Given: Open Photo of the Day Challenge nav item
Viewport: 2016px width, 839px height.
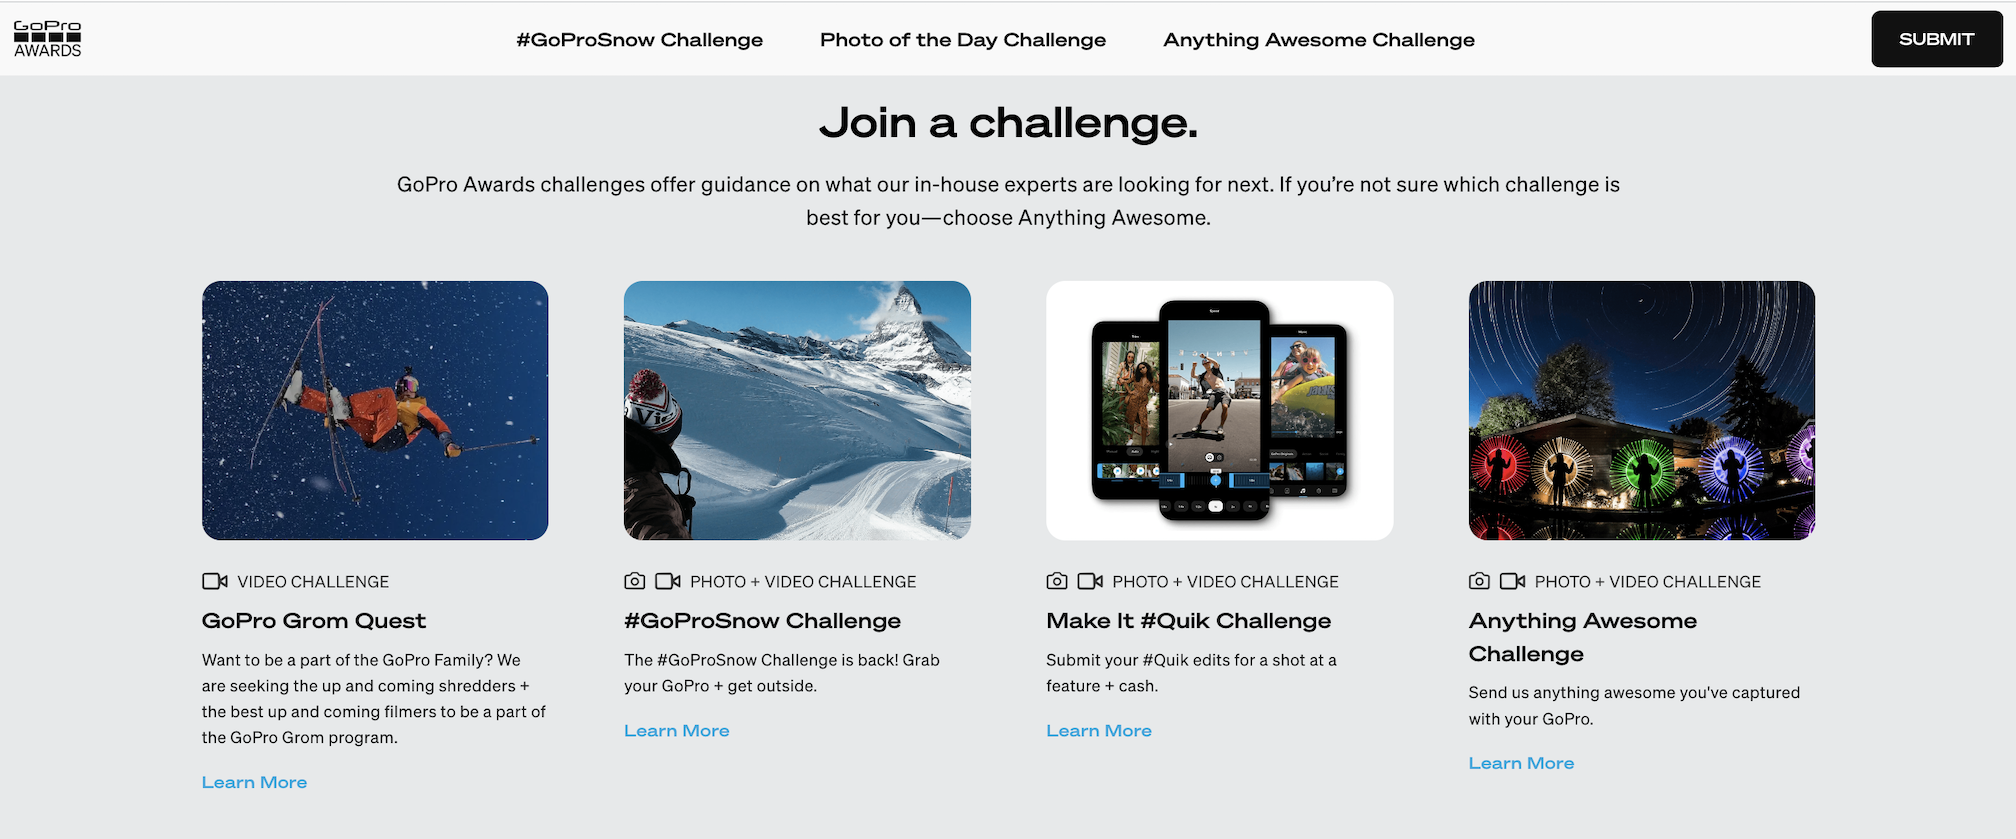Looking at the screenshot, I should (x=963, y=40).
